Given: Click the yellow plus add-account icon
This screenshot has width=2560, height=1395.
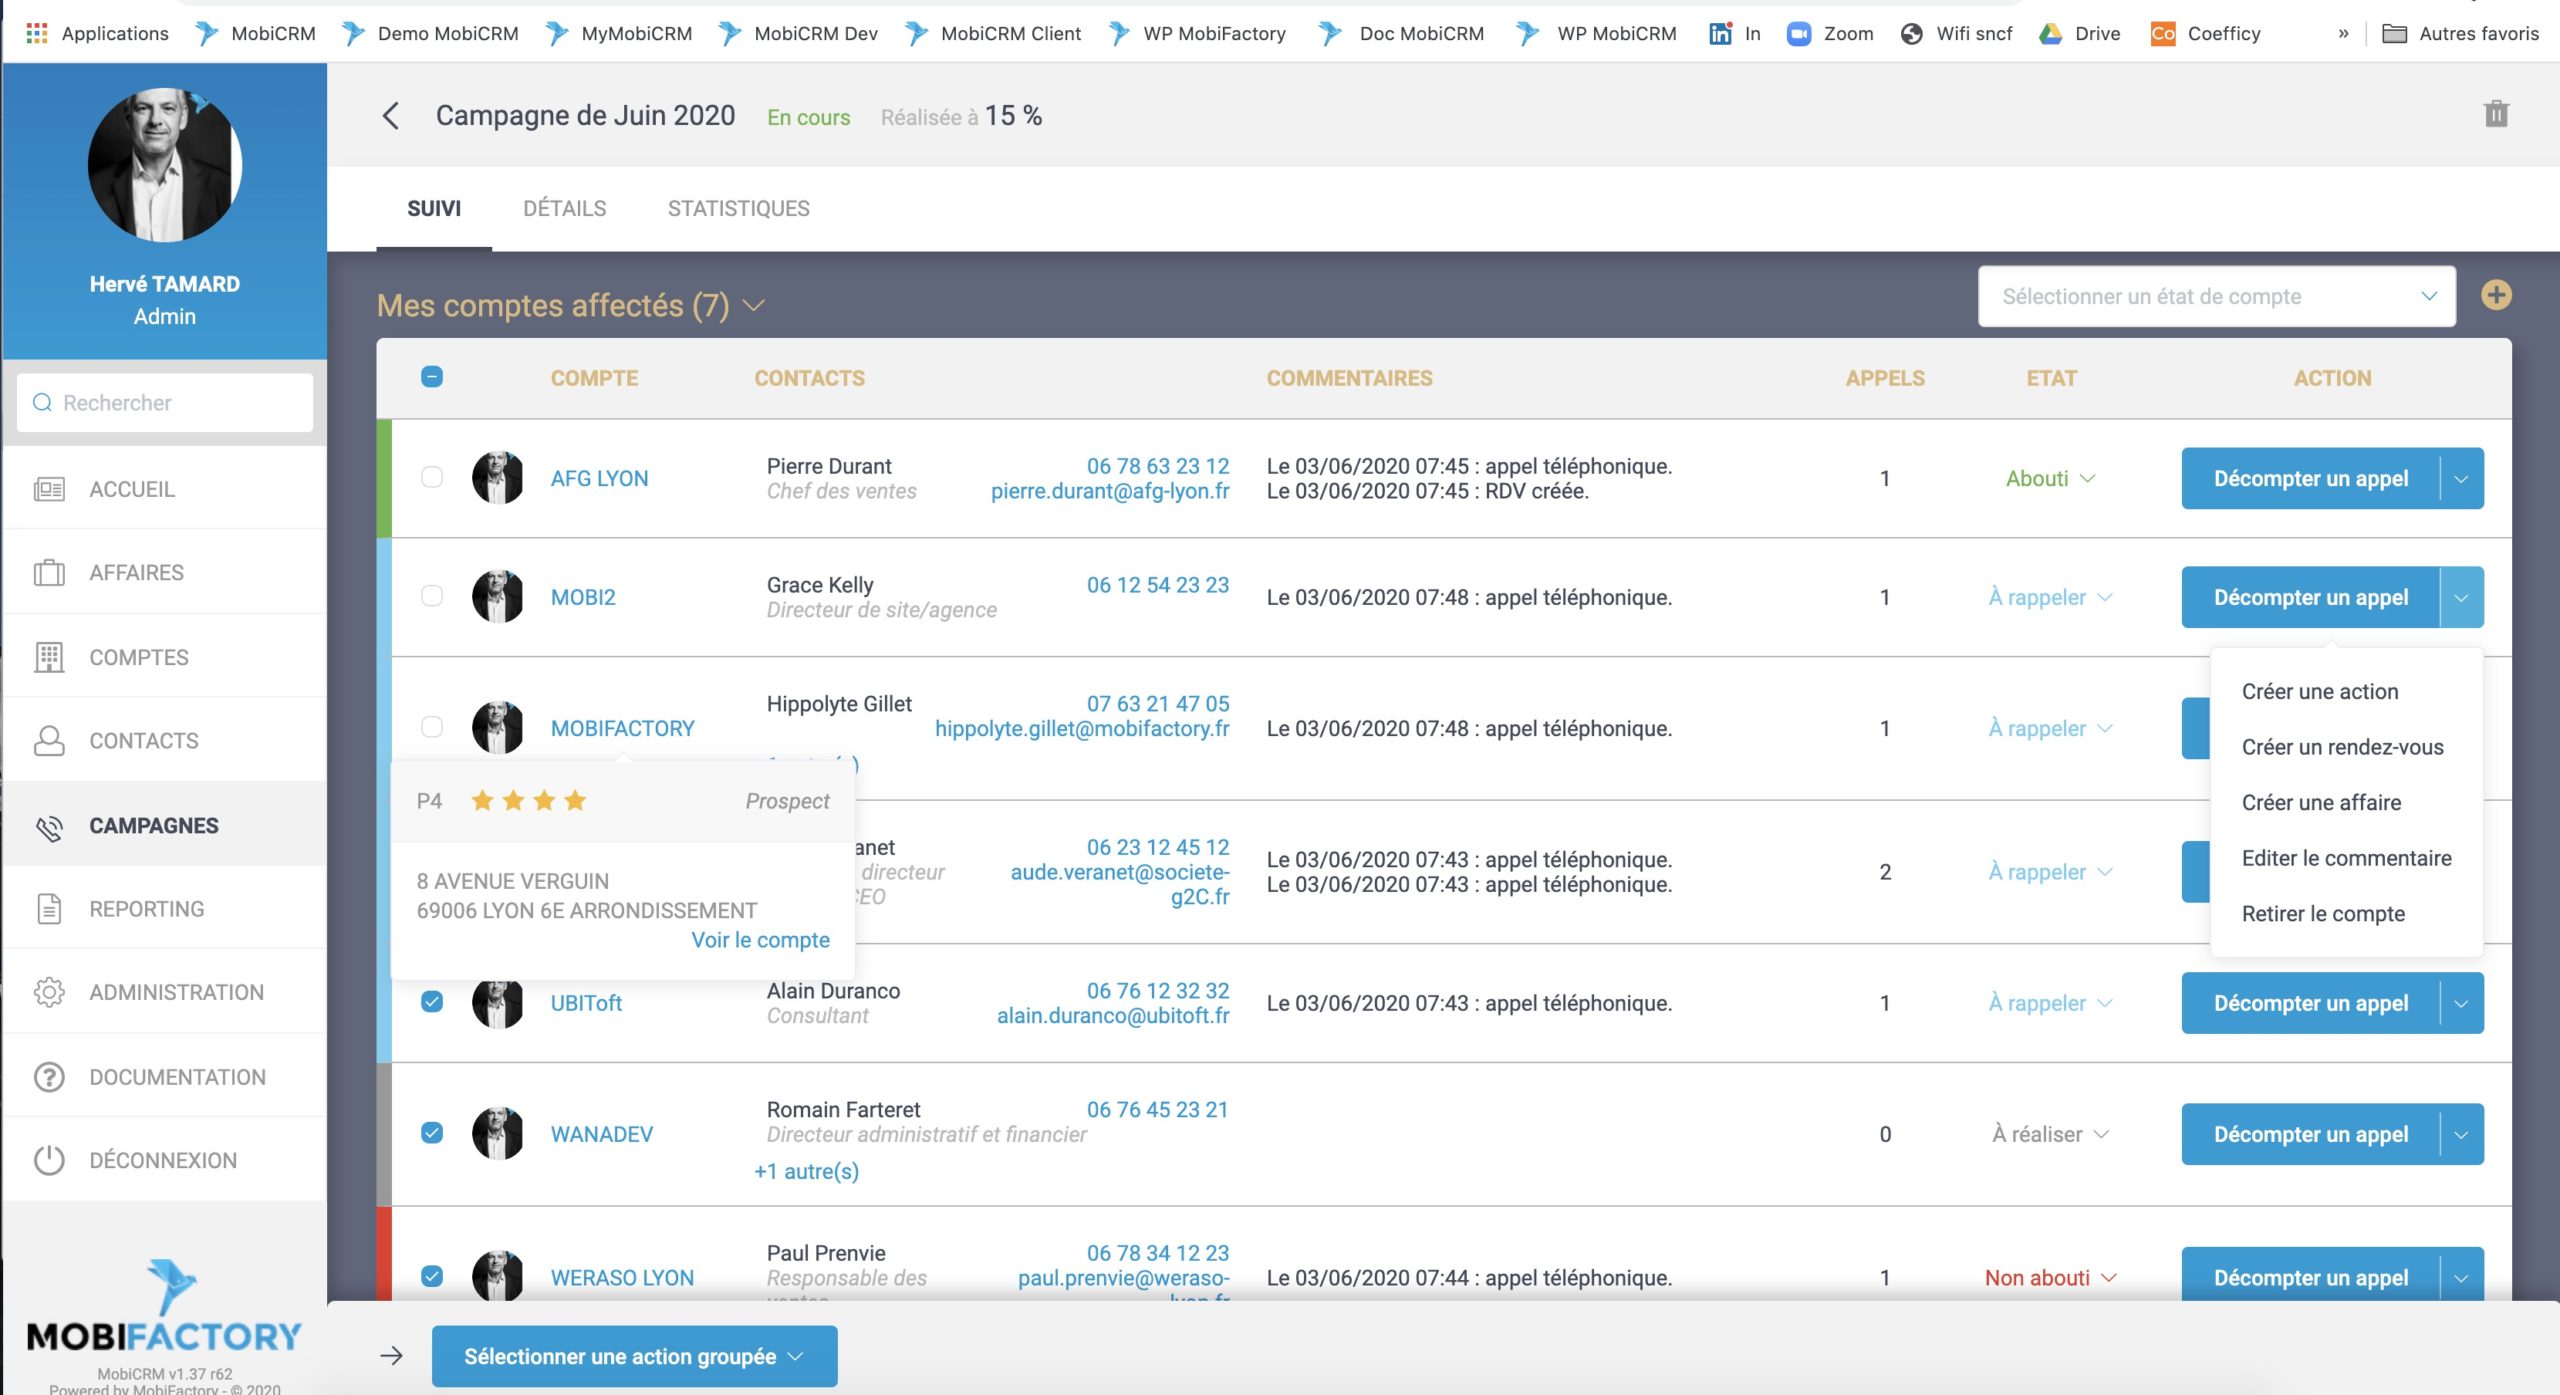Looking at the screenshot, I should (x=2495, y=296).
